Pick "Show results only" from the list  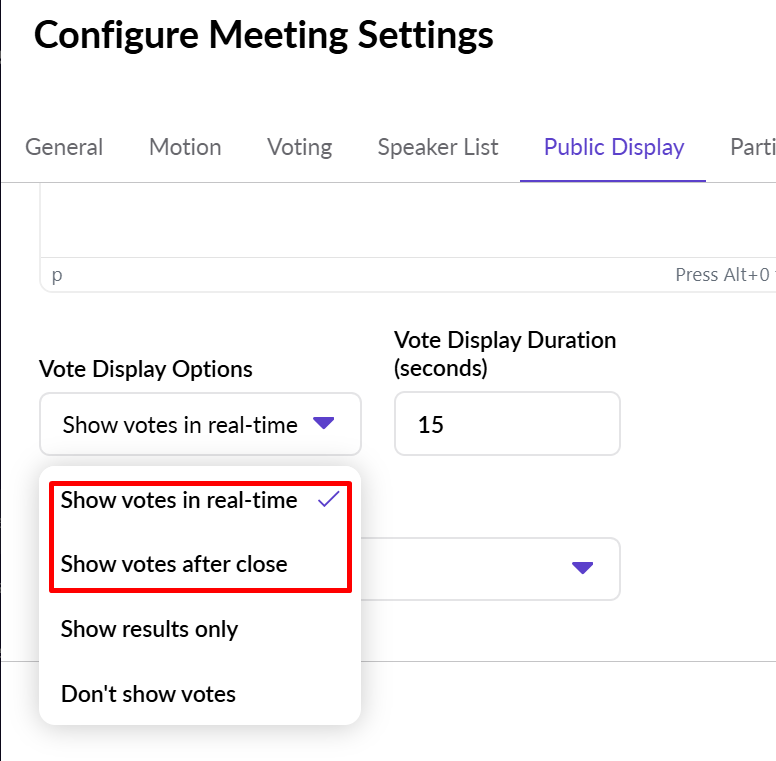pyautogui.click(x=149, y=629)
